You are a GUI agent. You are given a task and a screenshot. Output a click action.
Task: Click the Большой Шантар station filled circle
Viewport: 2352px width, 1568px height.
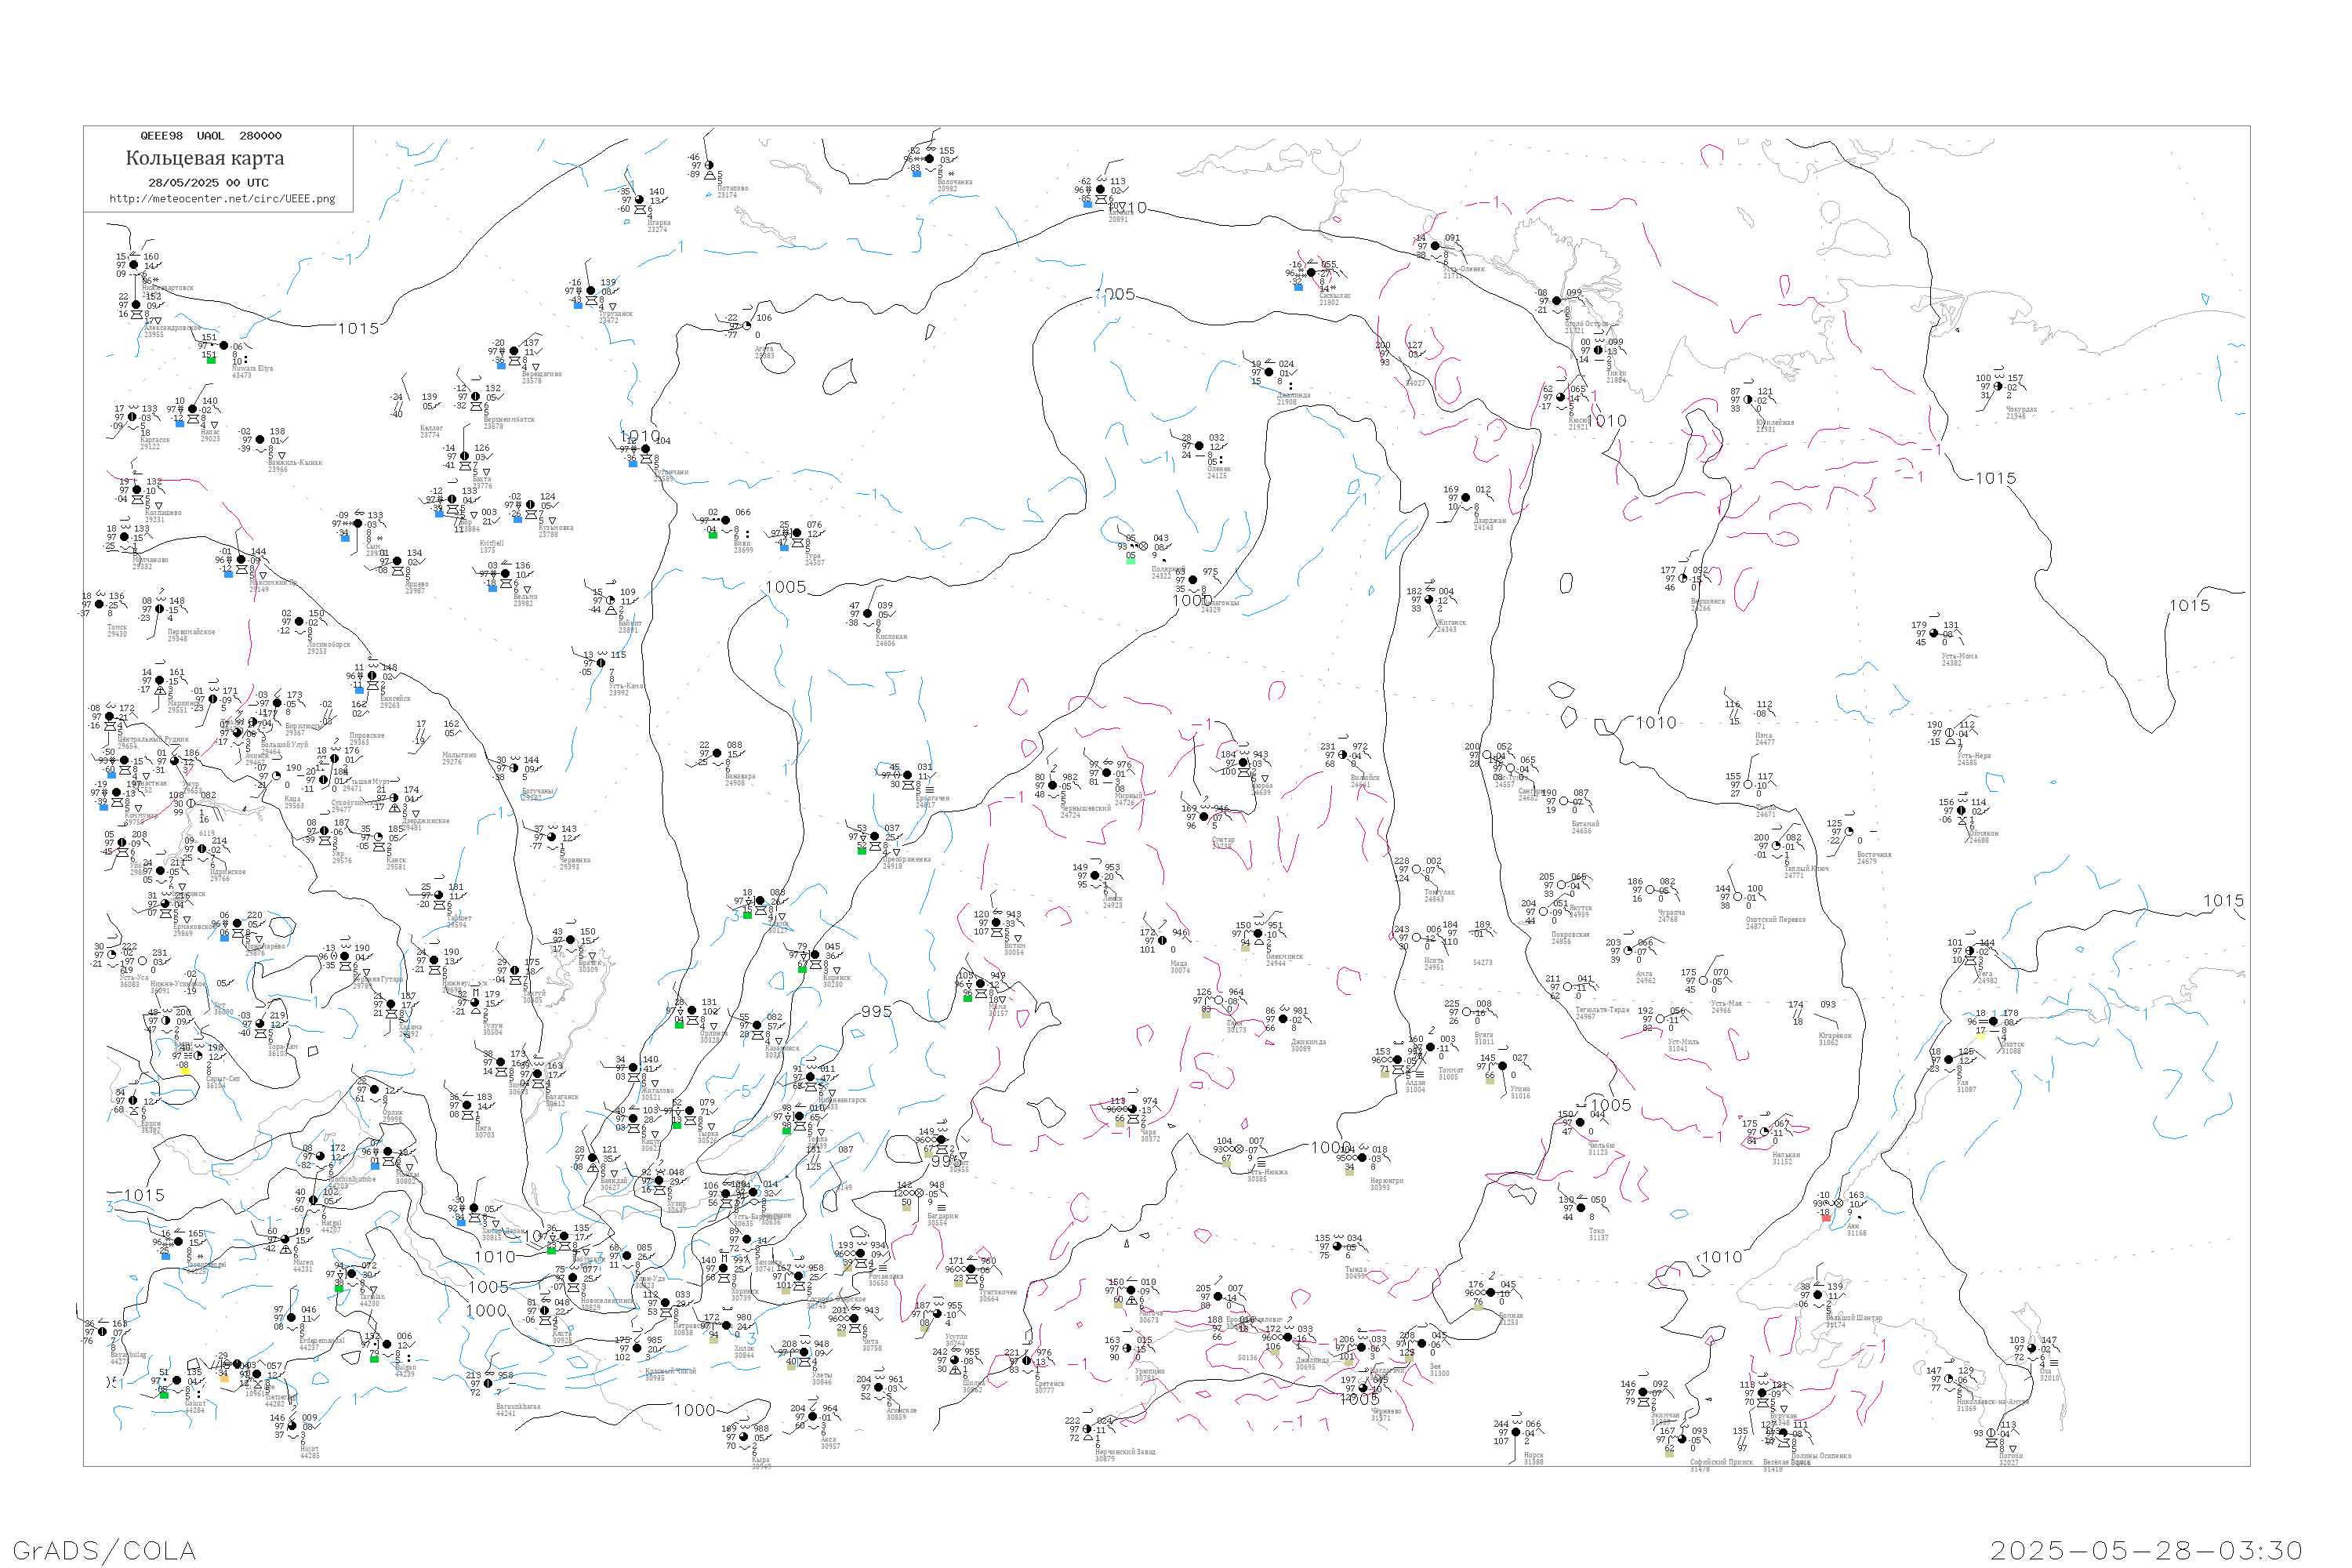point(1818,1295)
